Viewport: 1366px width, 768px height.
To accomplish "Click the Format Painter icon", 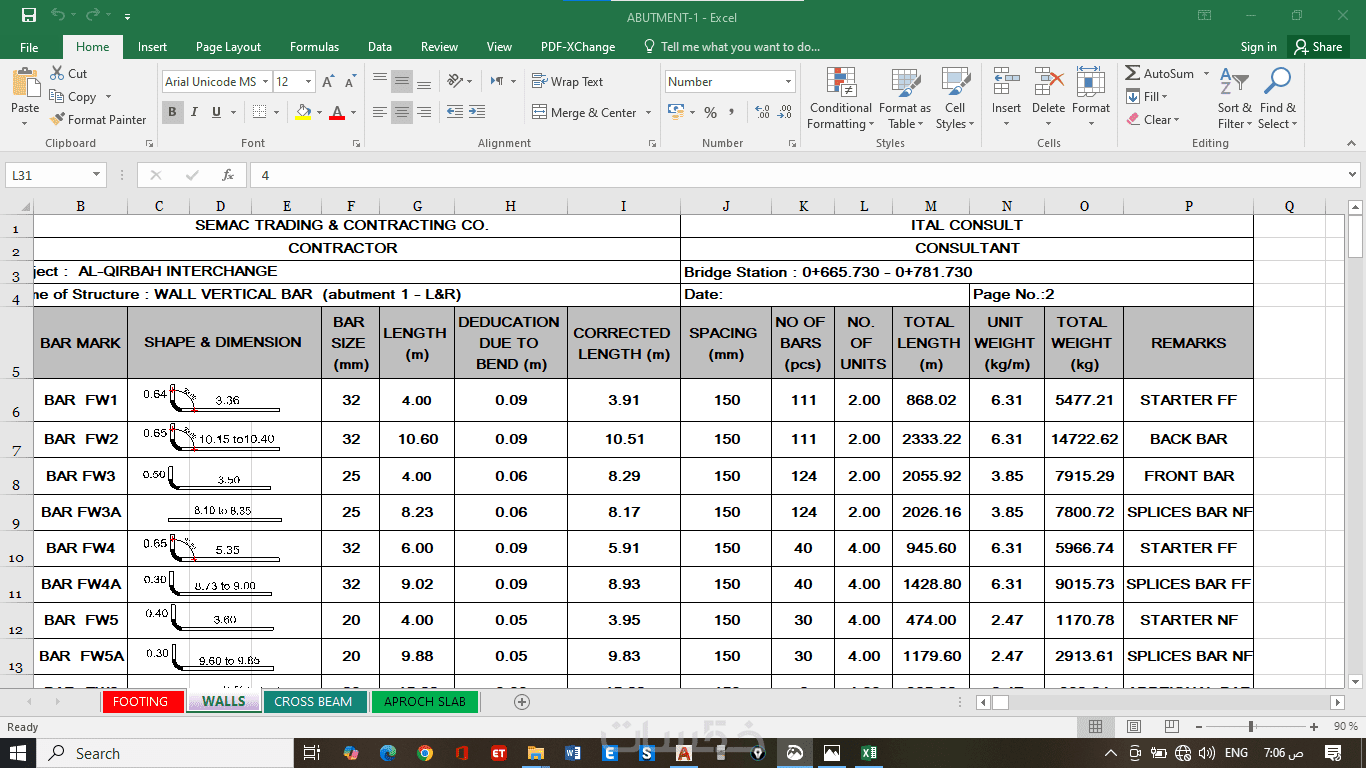I will 58,120.
